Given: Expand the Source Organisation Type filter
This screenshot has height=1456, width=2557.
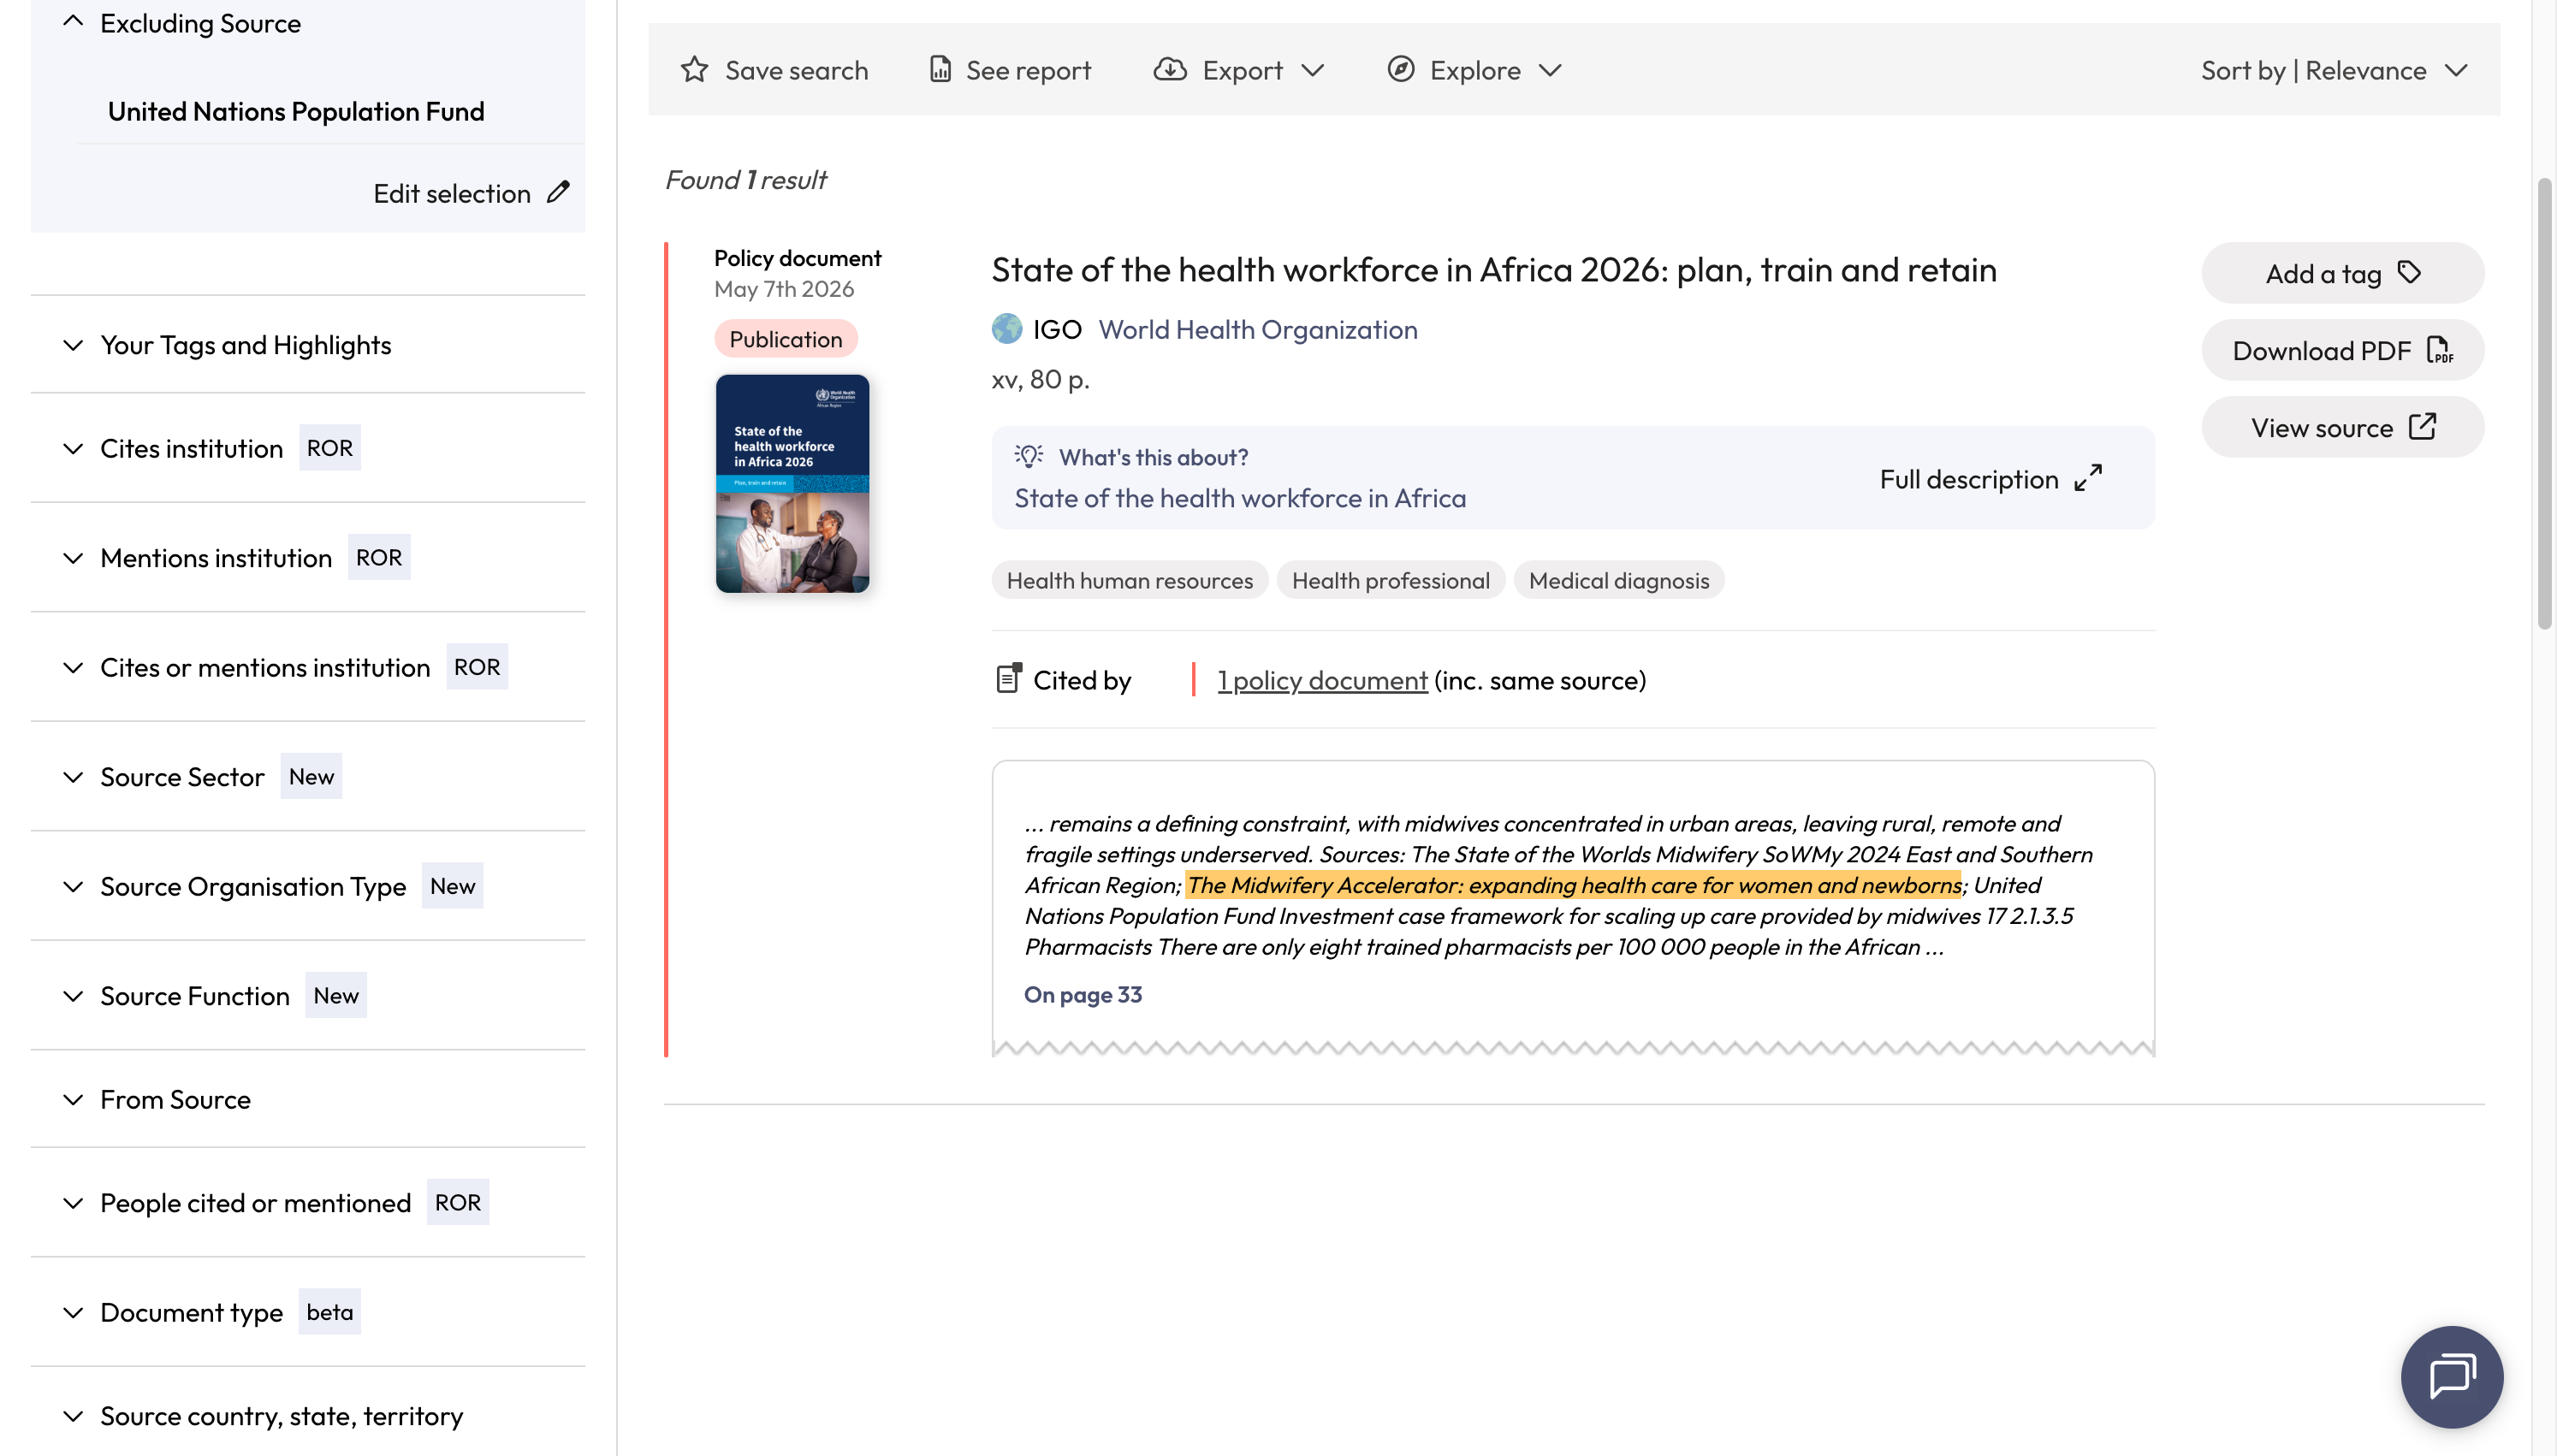Looking at the screenshot, I should (x=73, y=886).
